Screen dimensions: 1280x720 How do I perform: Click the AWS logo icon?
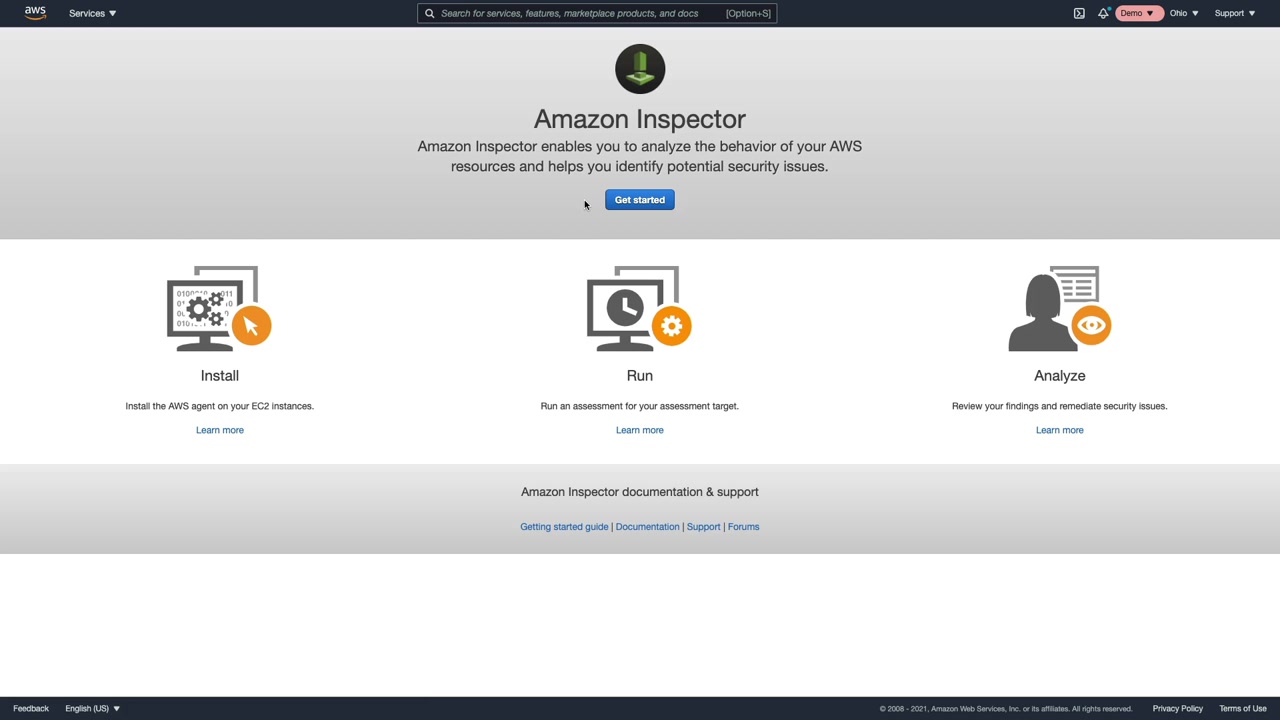click(x=35, y=13)
